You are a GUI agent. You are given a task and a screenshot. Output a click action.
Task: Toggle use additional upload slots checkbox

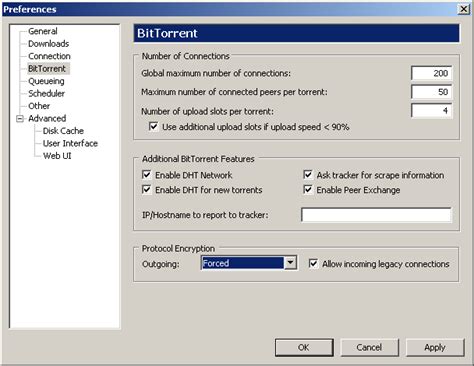tap(154, 127)
